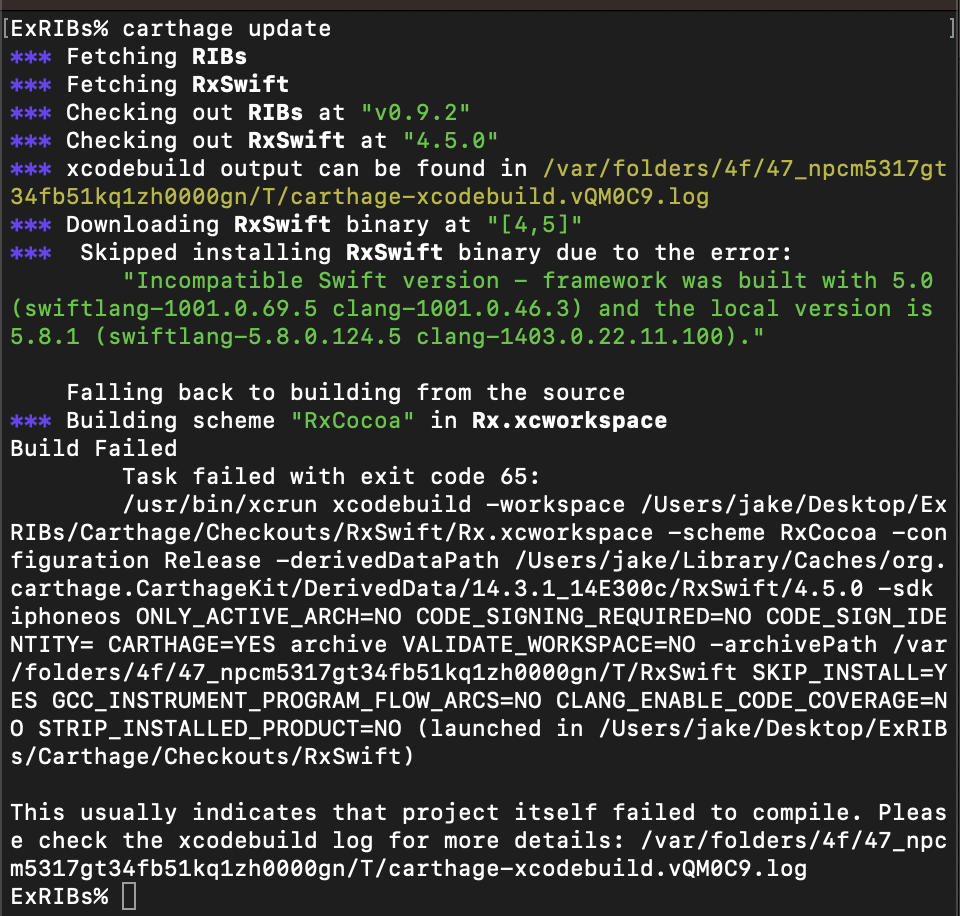Screen dimensions: 960x916
Task: Click the 'VALIDATE_WORKSPACE=NO' setting text
Action: click(x=549, y=645)
